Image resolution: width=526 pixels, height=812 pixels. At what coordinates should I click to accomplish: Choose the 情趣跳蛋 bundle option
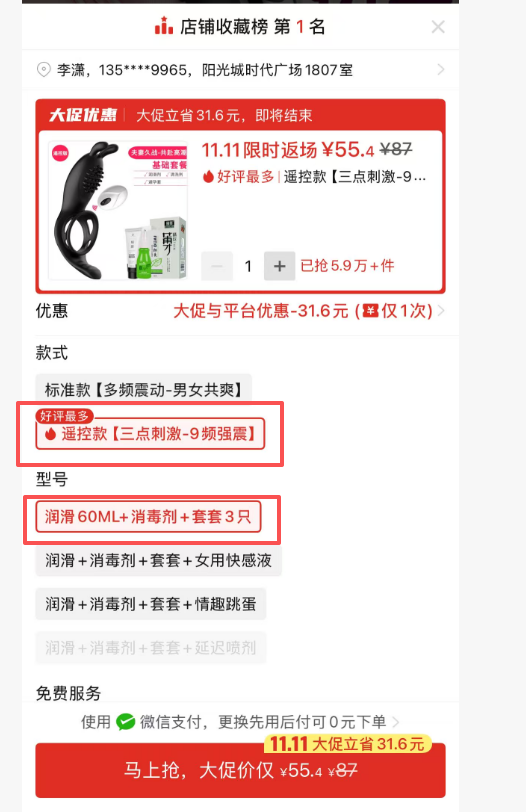pos(151,604)
